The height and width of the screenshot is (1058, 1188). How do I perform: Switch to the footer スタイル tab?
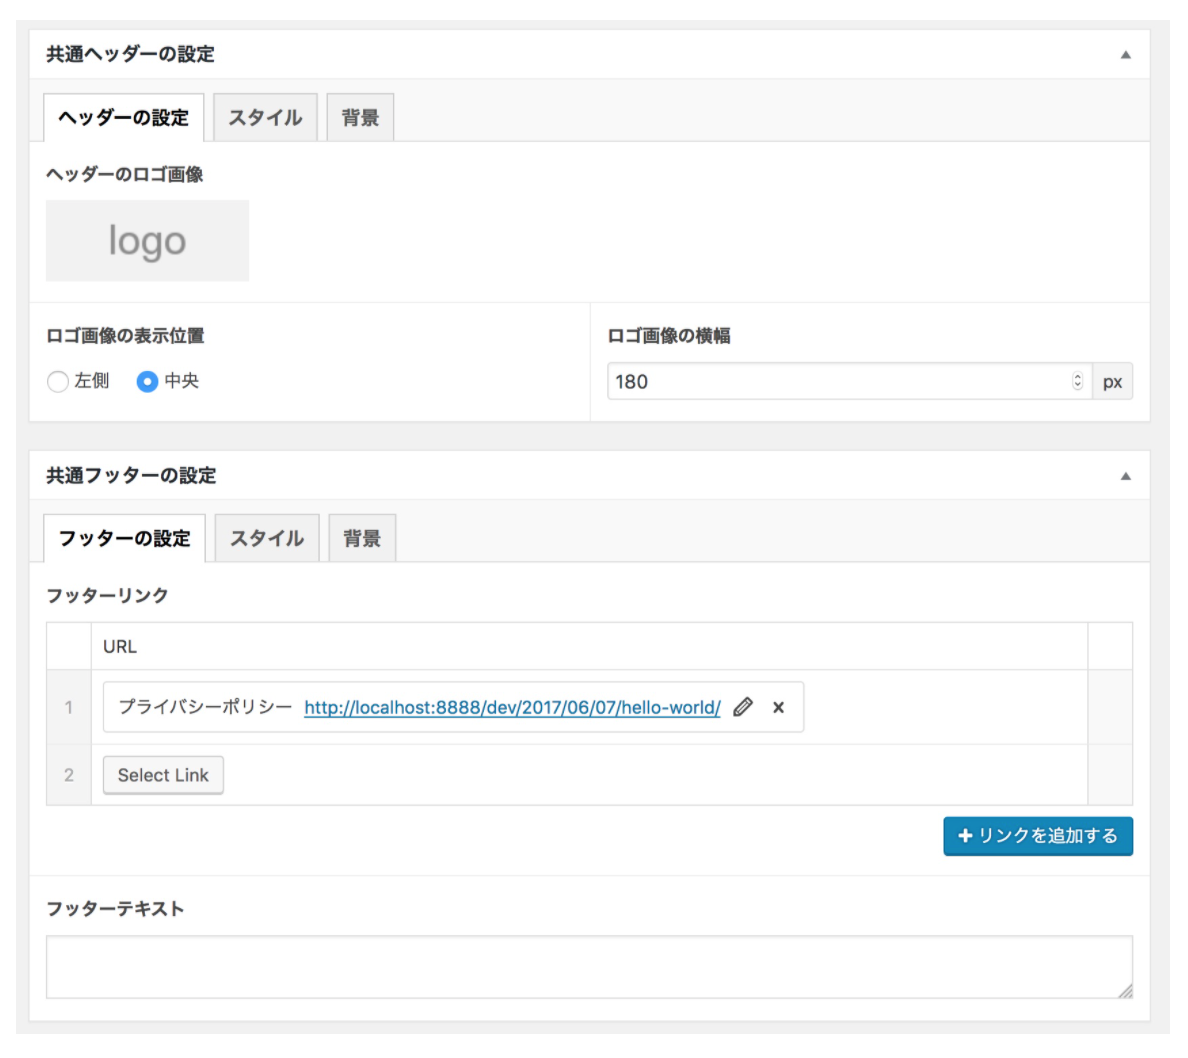pos(267,538)
